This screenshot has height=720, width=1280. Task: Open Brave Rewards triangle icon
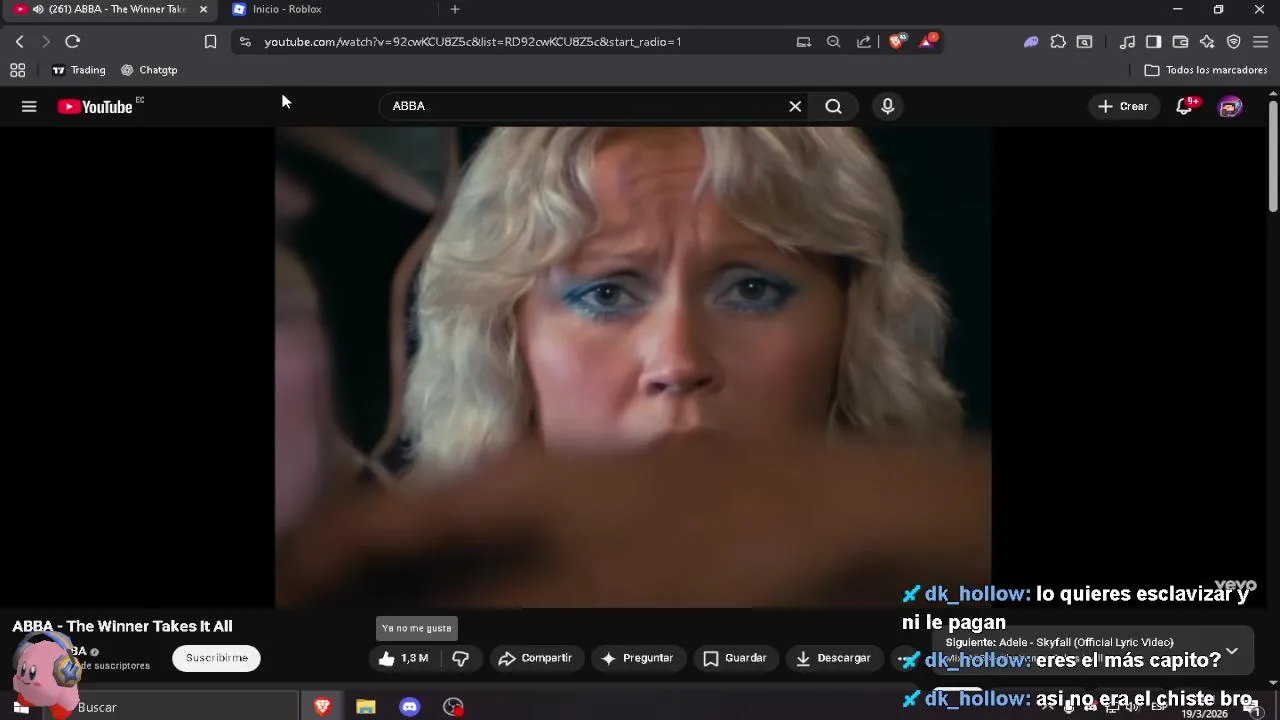pyautogui.click(x=927, y=41)
